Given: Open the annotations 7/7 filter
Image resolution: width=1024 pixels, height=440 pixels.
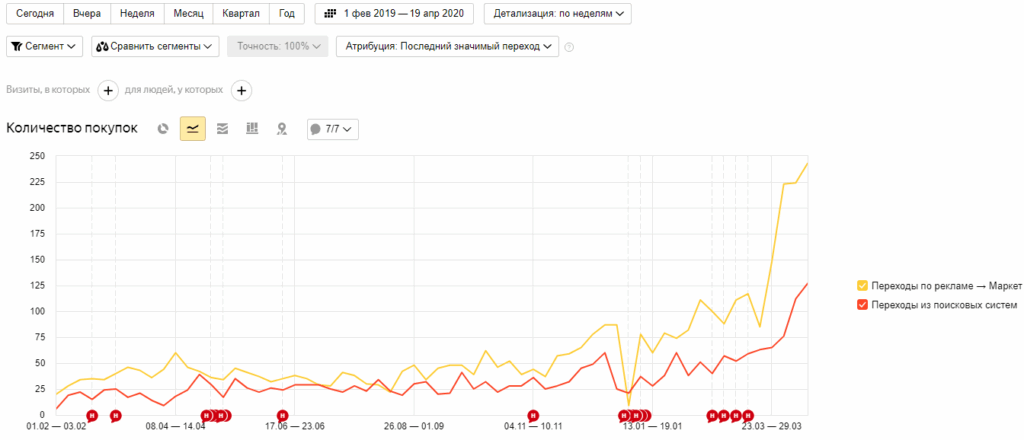Looking at the screenshot, I should tap(332, 129).
